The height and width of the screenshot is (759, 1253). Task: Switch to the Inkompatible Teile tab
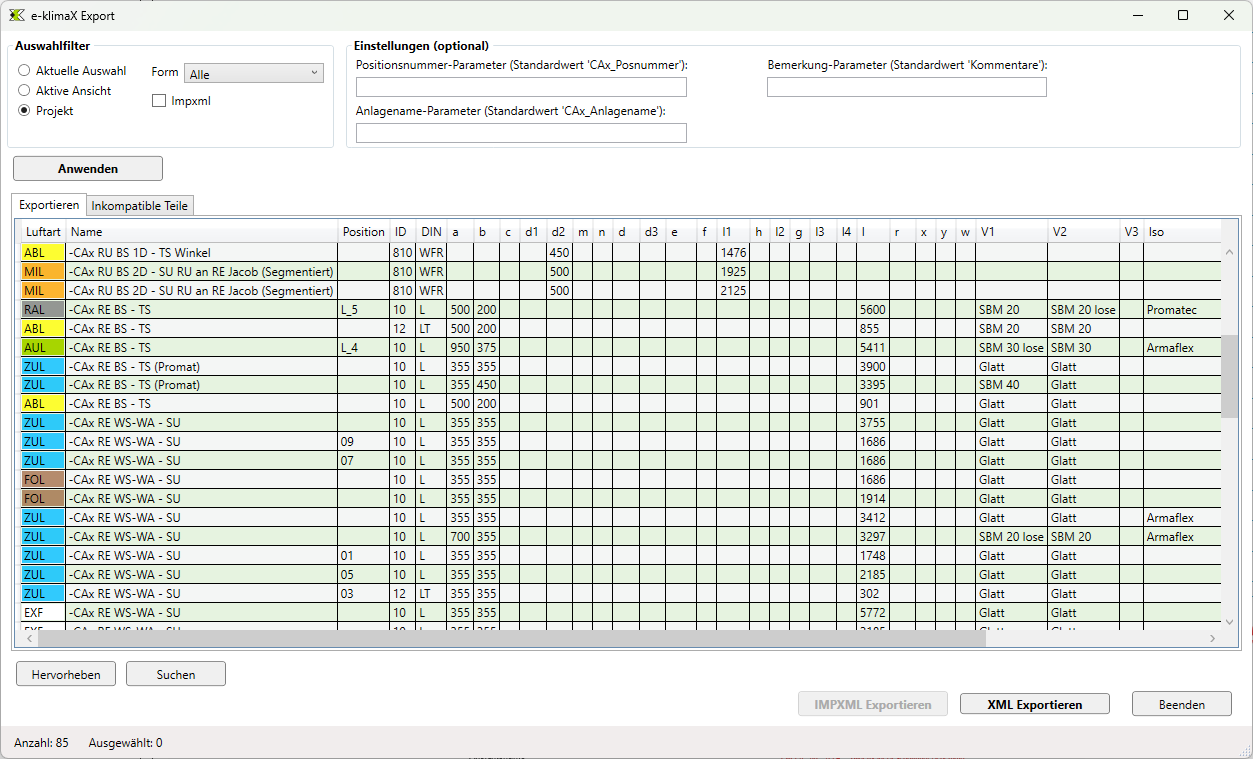140,206
